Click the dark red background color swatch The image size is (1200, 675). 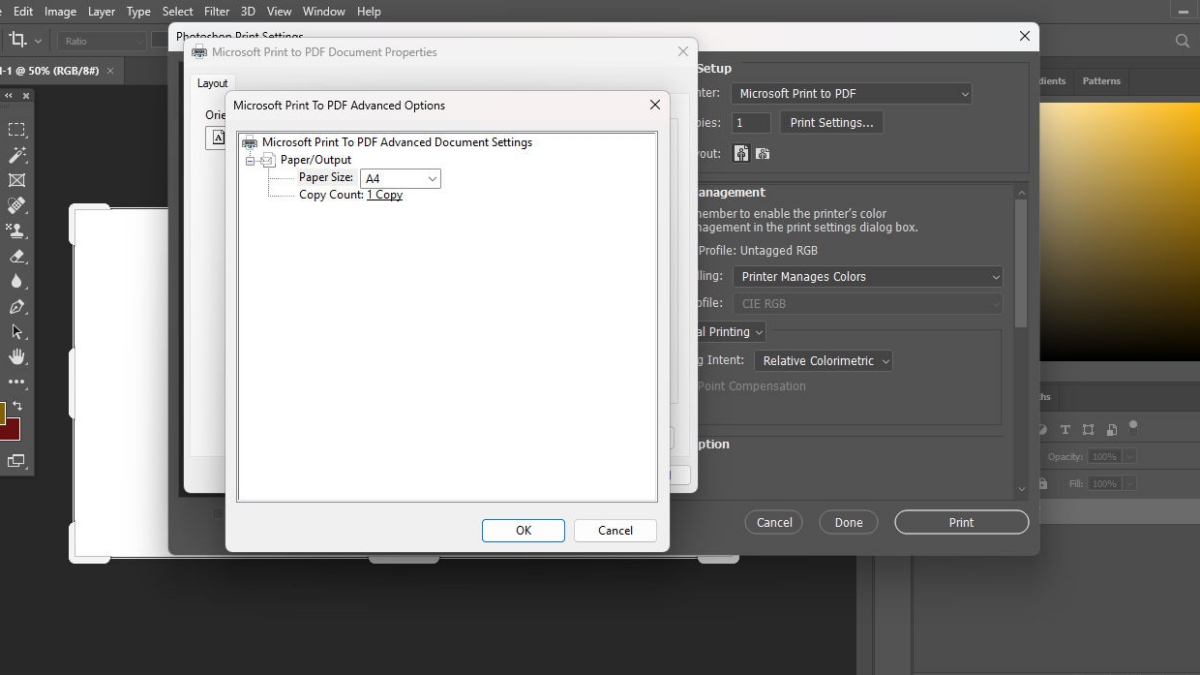click(10, 431)
